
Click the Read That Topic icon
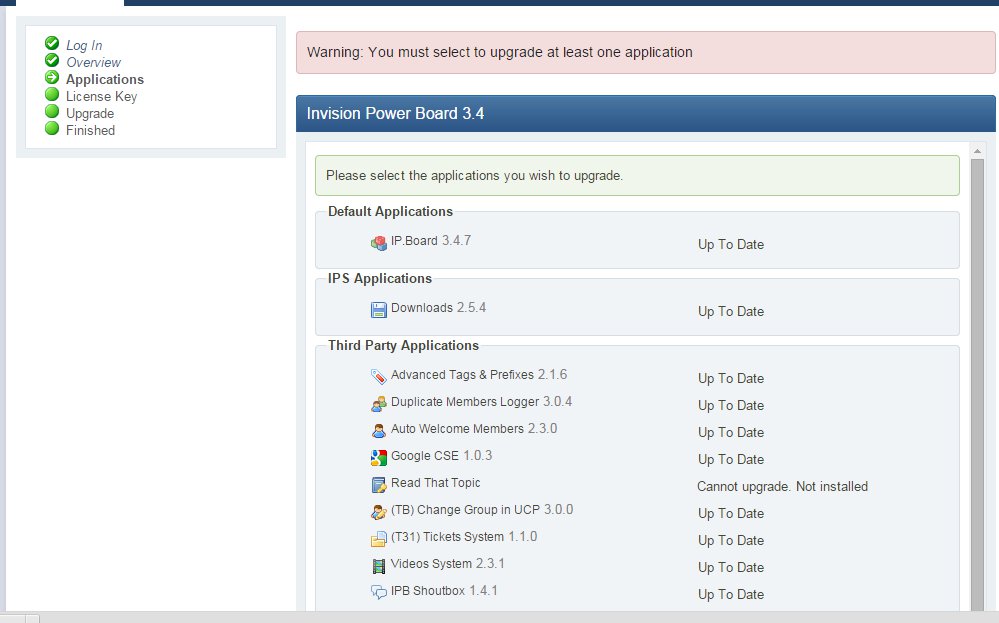click(x=379, y=485)
